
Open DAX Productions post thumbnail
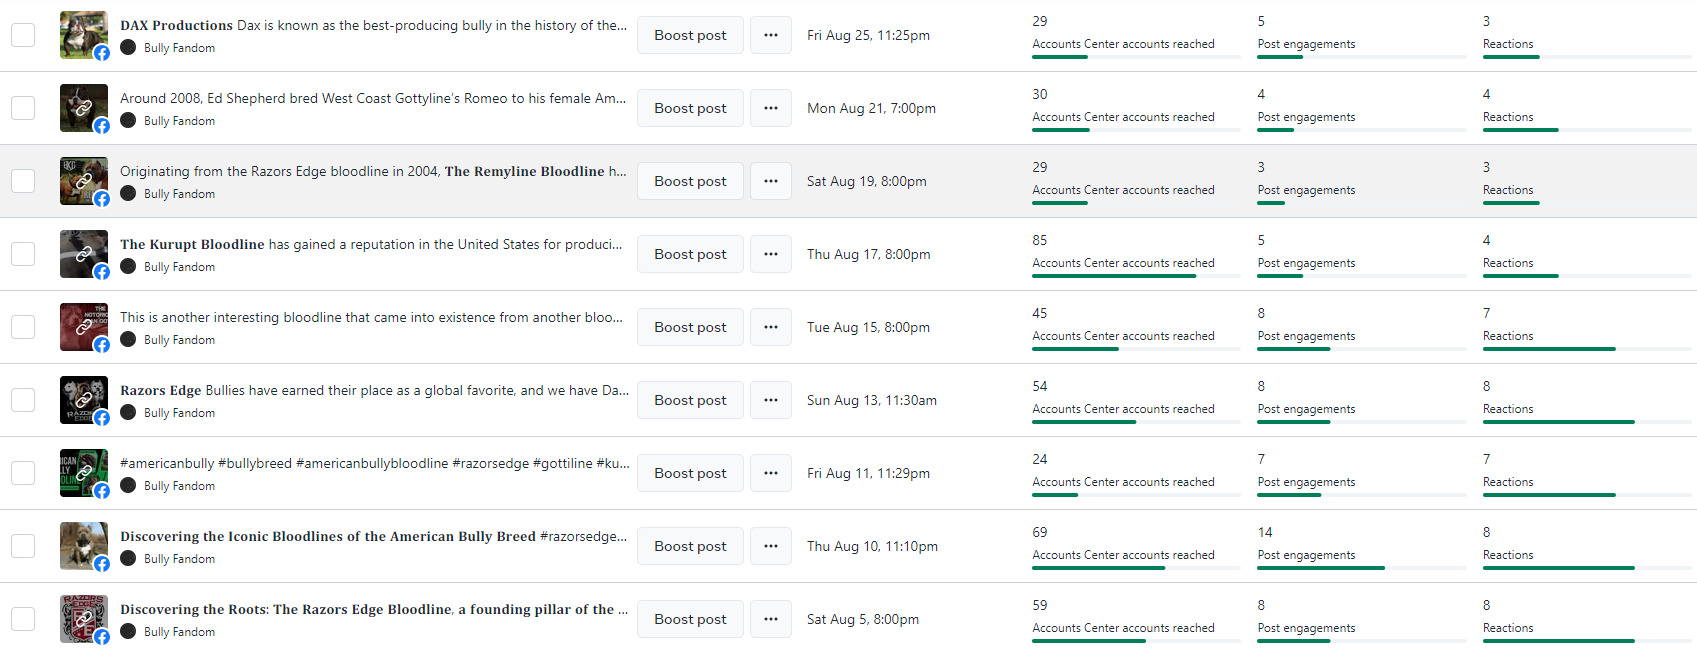[x=83, y=35]
